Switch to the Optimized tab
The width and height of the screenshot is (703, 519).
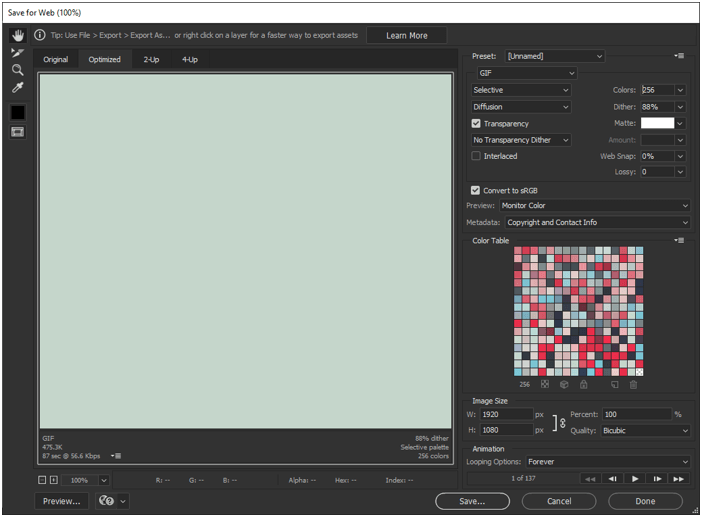coord(104,60)
